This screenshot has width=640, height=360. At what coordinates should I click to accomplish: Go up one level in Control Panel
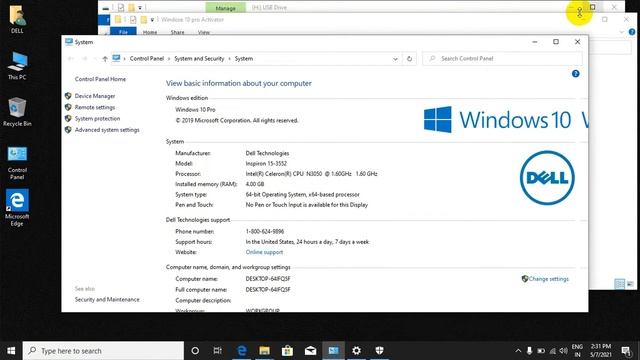click(x=105, y=59)
